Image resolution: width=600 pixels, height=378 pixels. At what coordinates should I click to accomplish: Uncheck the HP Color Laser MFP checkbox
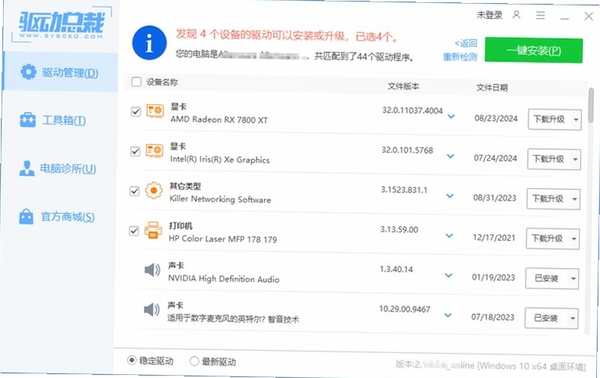pyautogui.click(x=134, y=231)
